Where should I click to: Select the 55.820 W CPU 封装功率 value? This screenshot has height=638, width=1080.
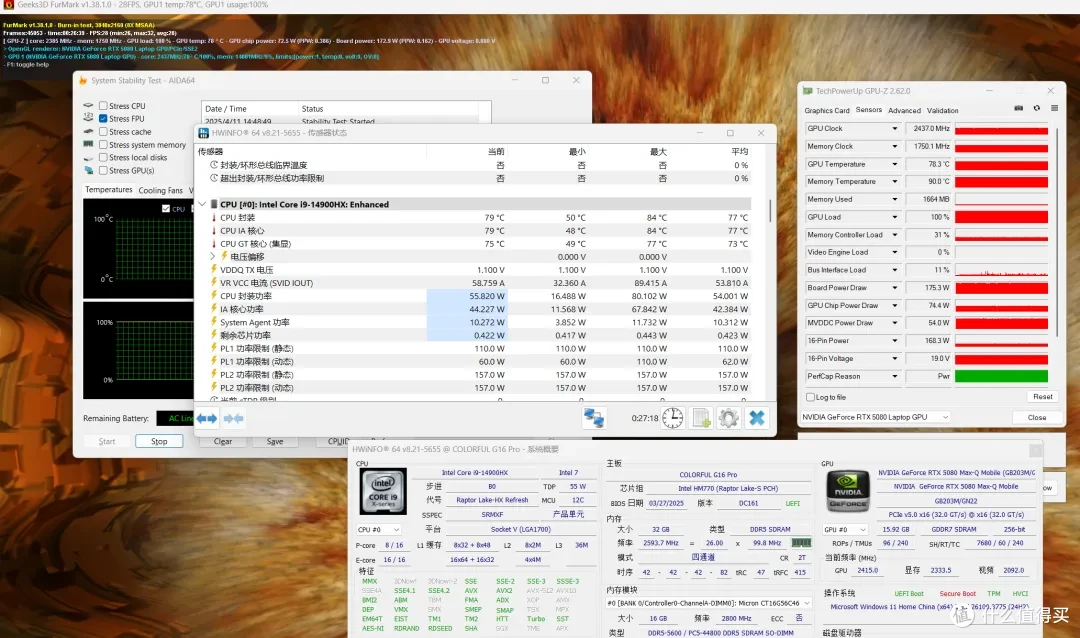(486, 296)
